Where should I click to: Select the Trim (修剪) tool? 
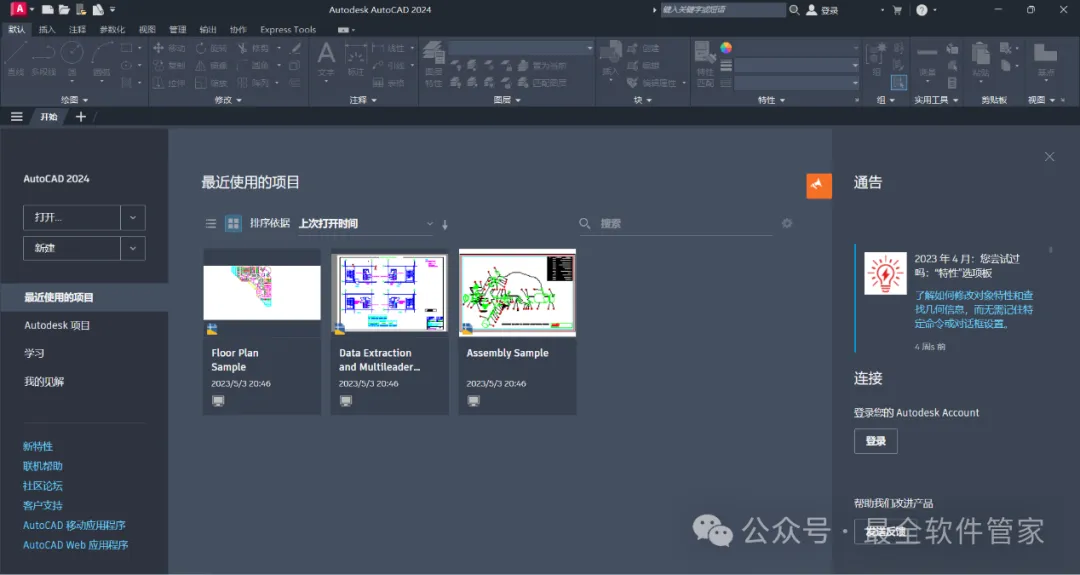(x=253, y=48)
